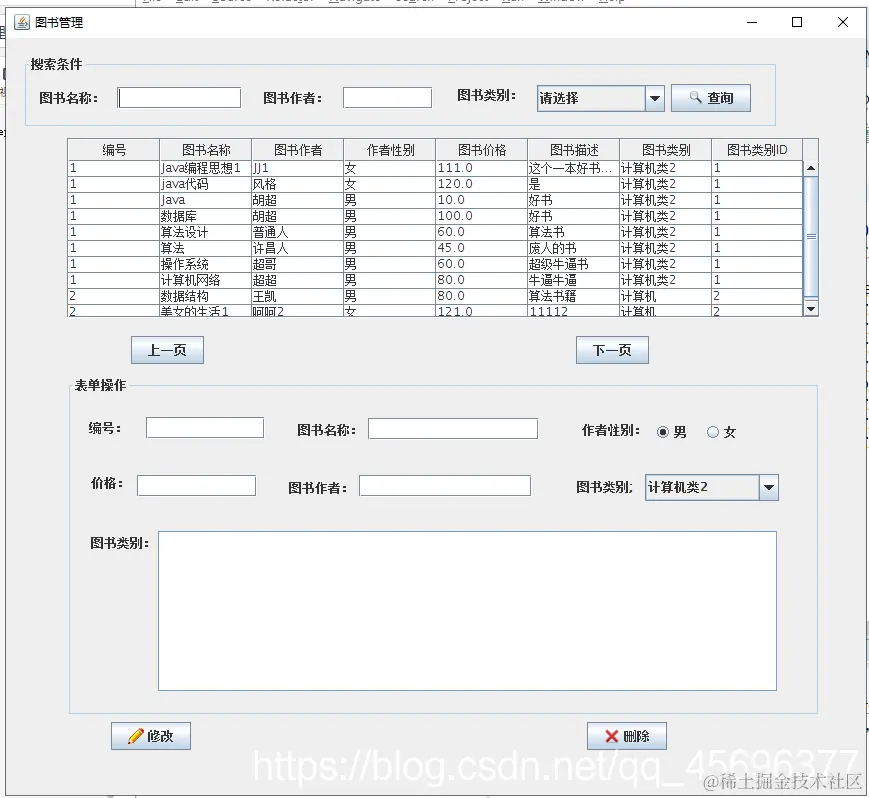Click the 下一页 next page button

(612, 350)
